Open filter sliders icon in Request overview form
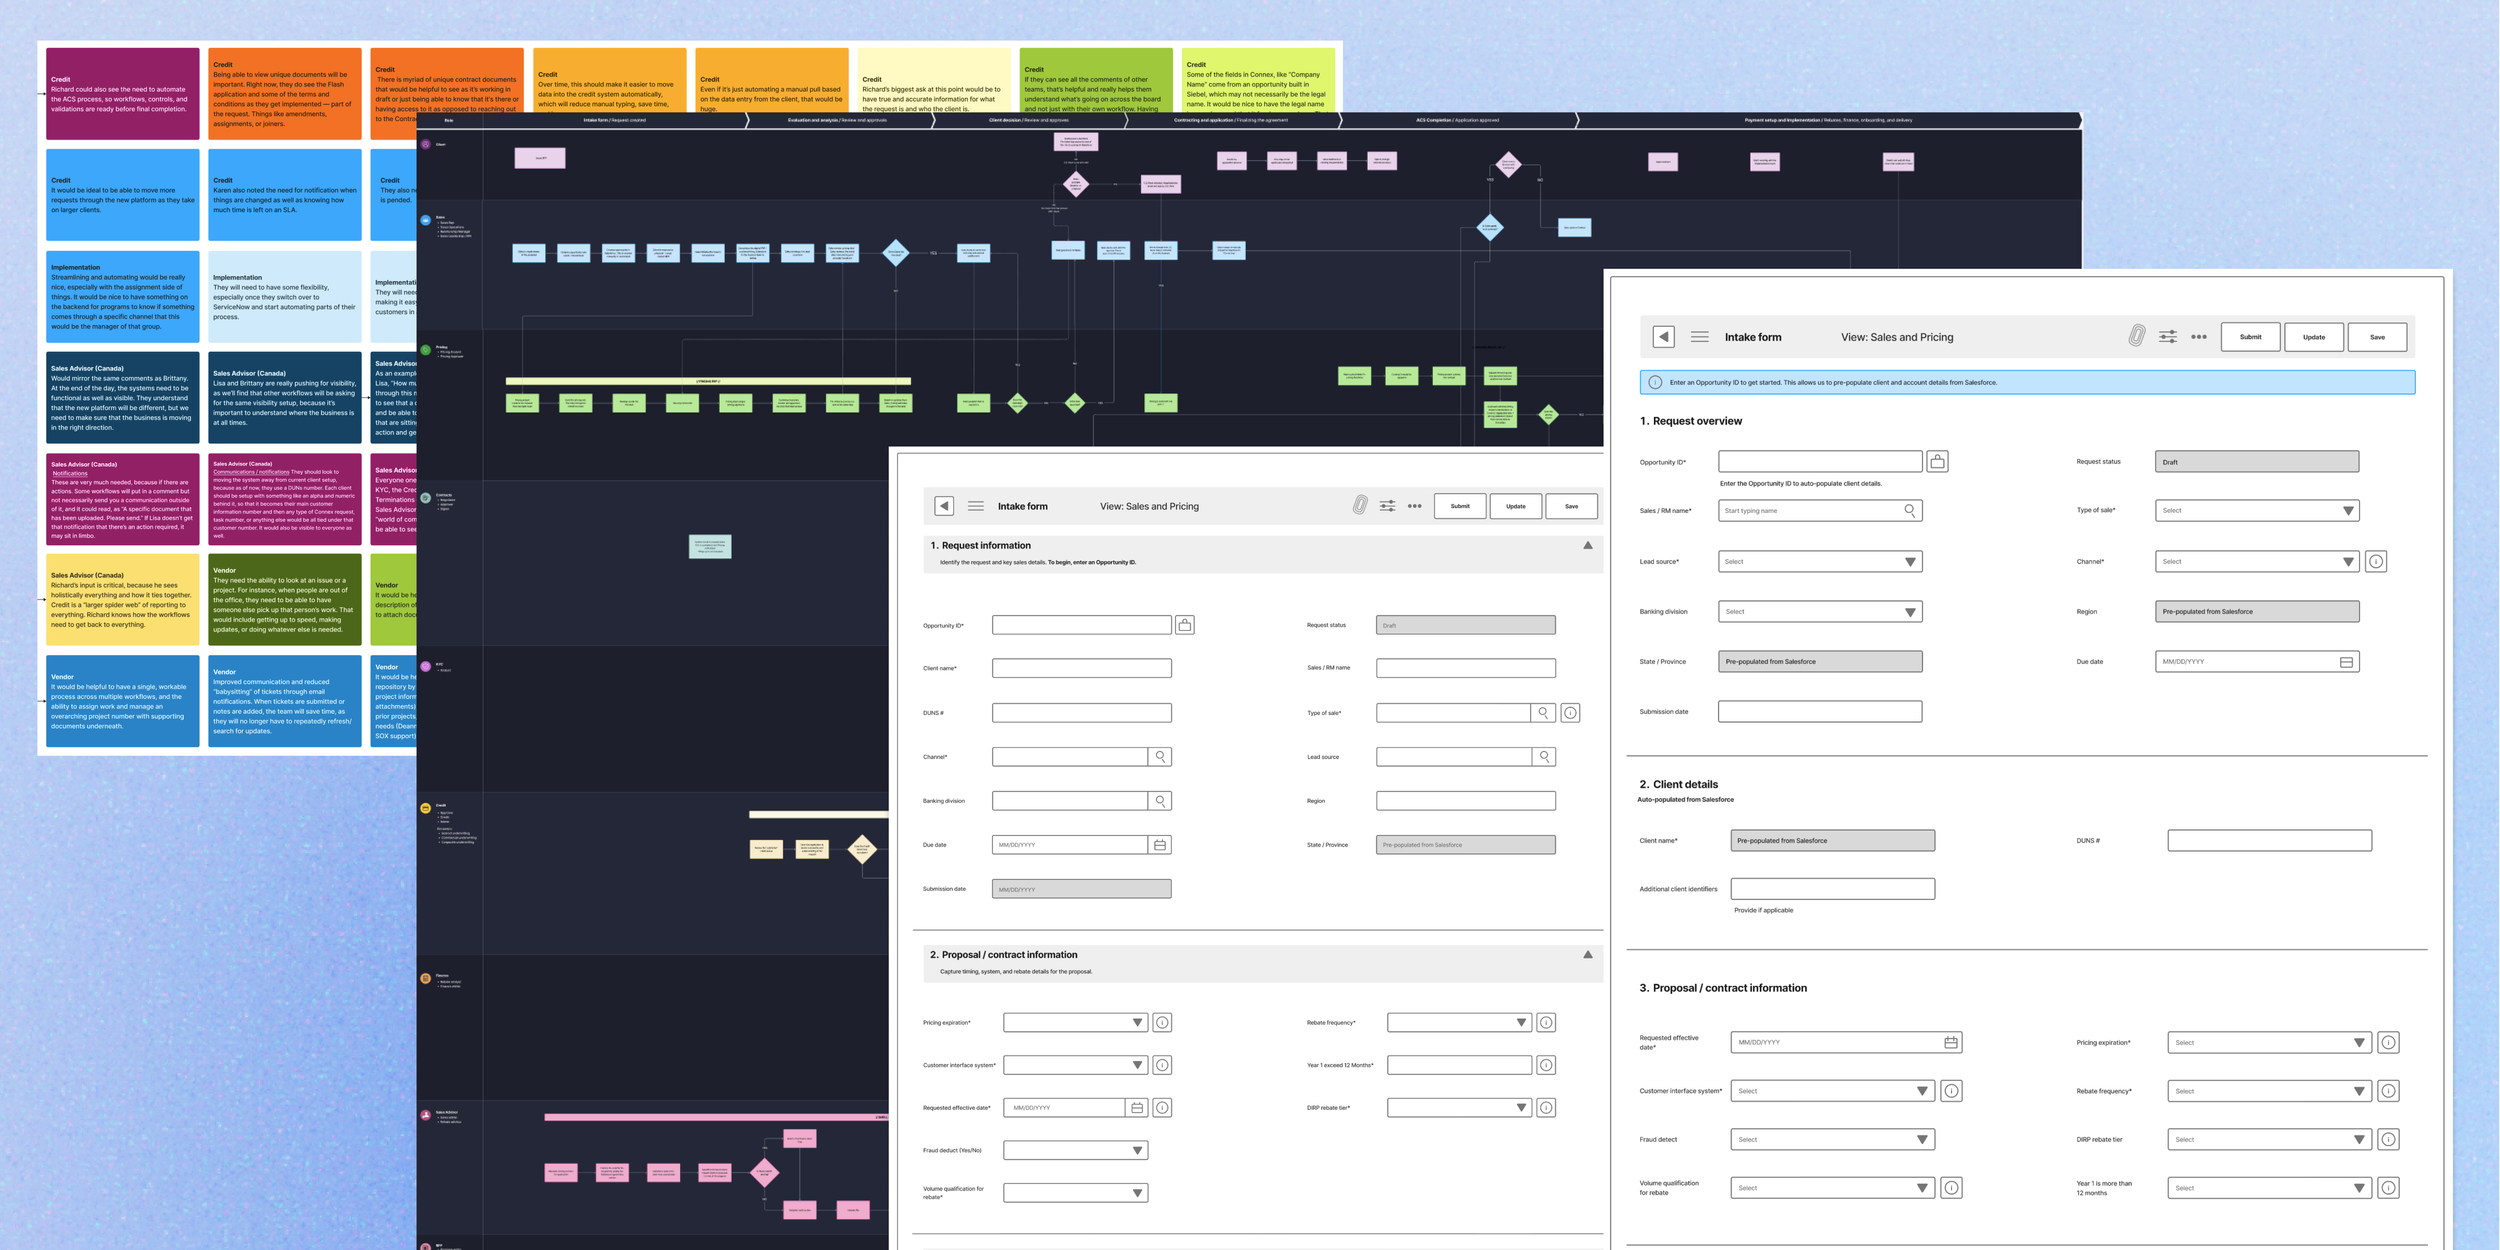 click(x=2167, y=337)
